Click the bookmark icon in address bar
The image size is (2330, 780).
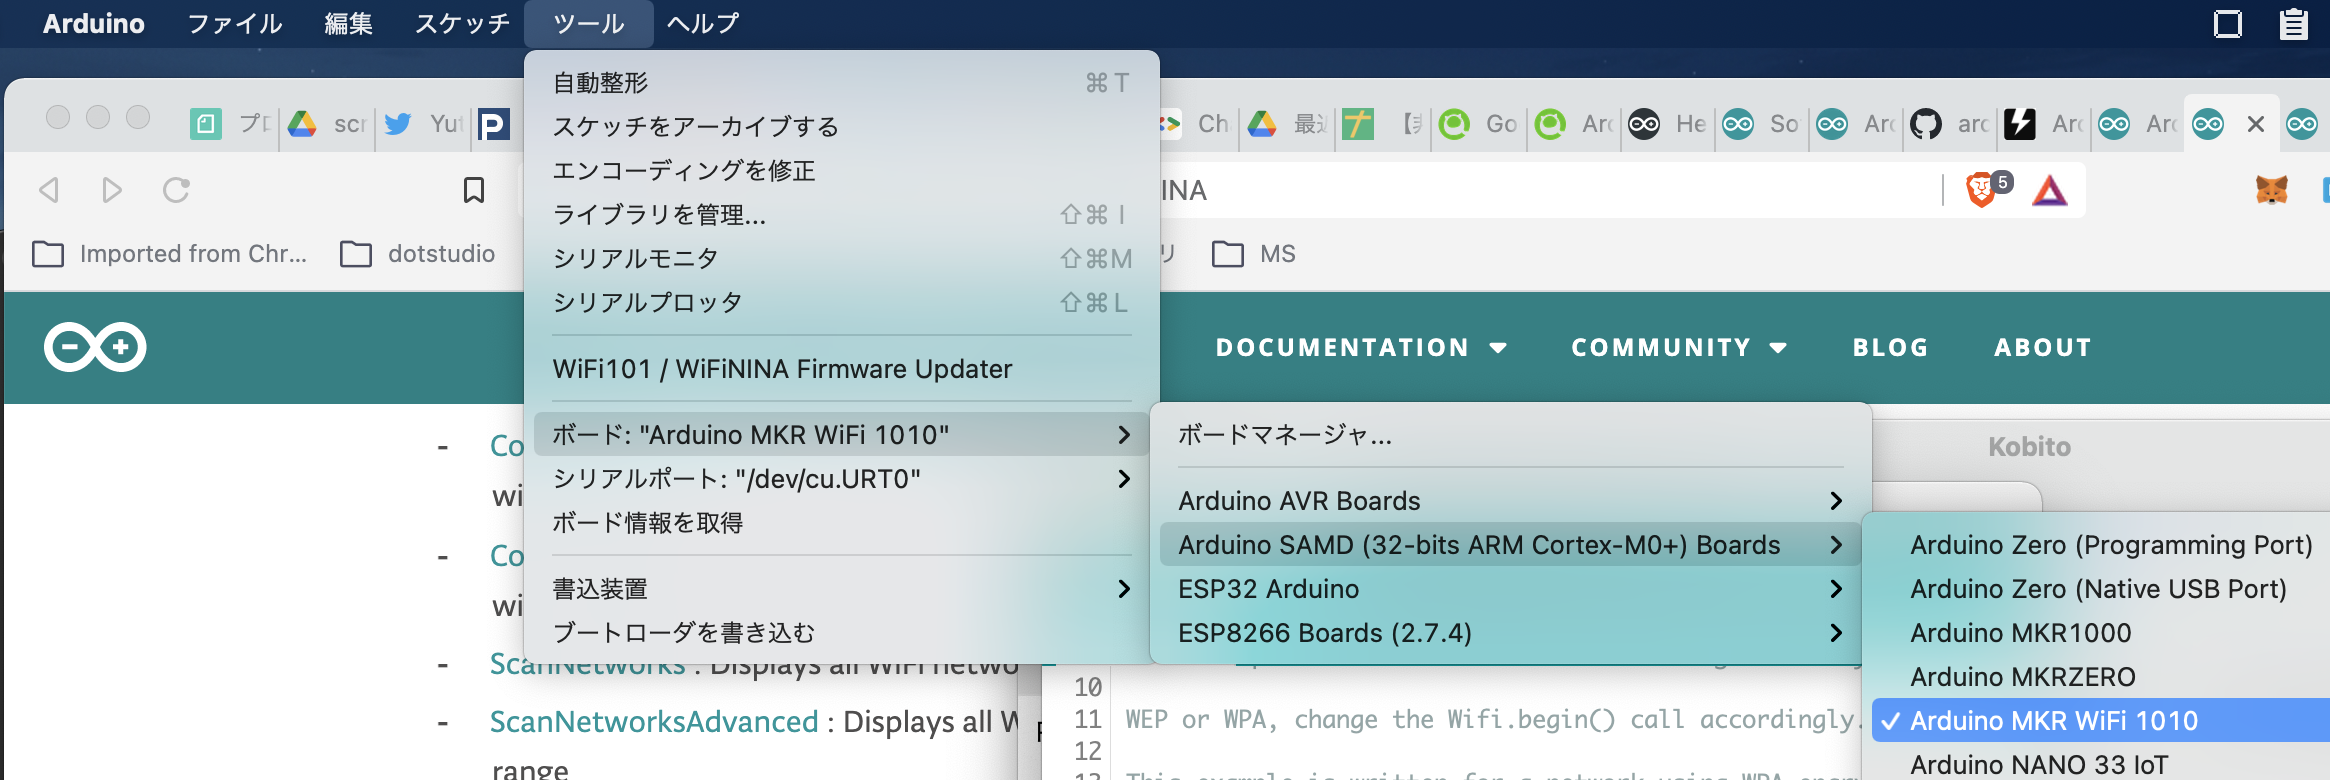474,190
